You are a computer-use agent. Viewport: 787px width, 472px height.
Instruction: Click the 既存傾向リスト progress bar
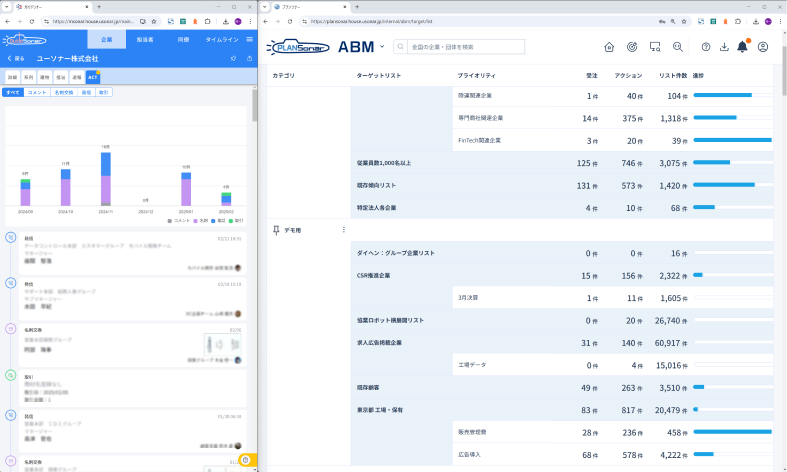732,185
